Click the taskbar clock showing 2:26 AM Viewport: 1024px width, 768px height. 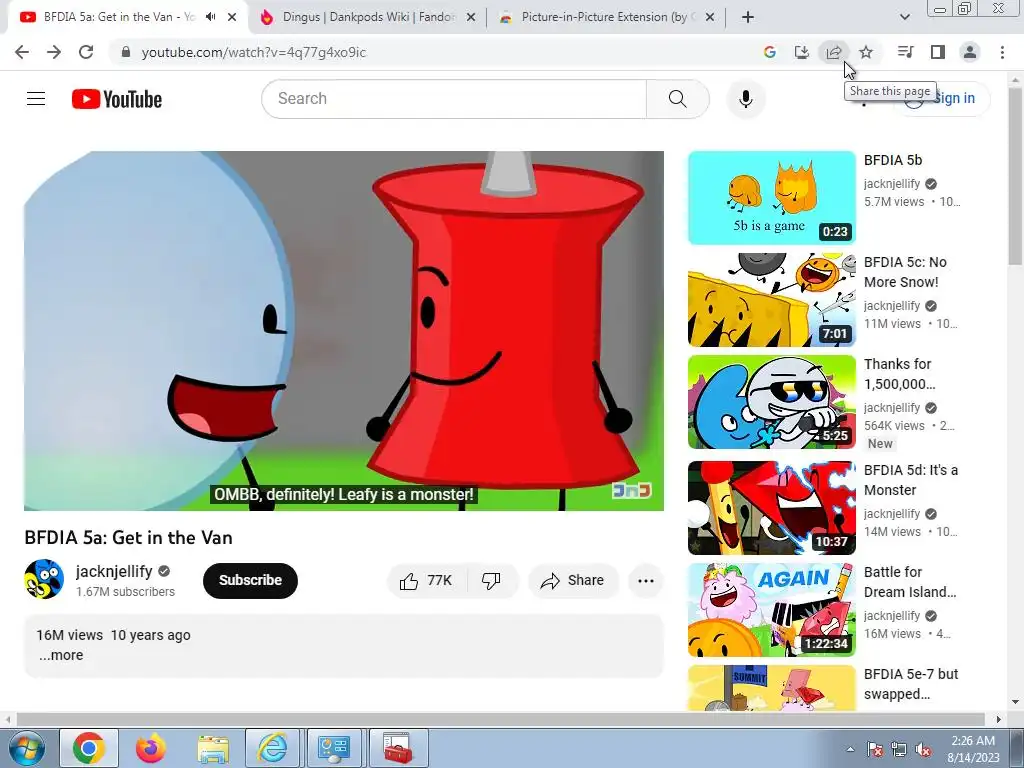pos(973,749)
